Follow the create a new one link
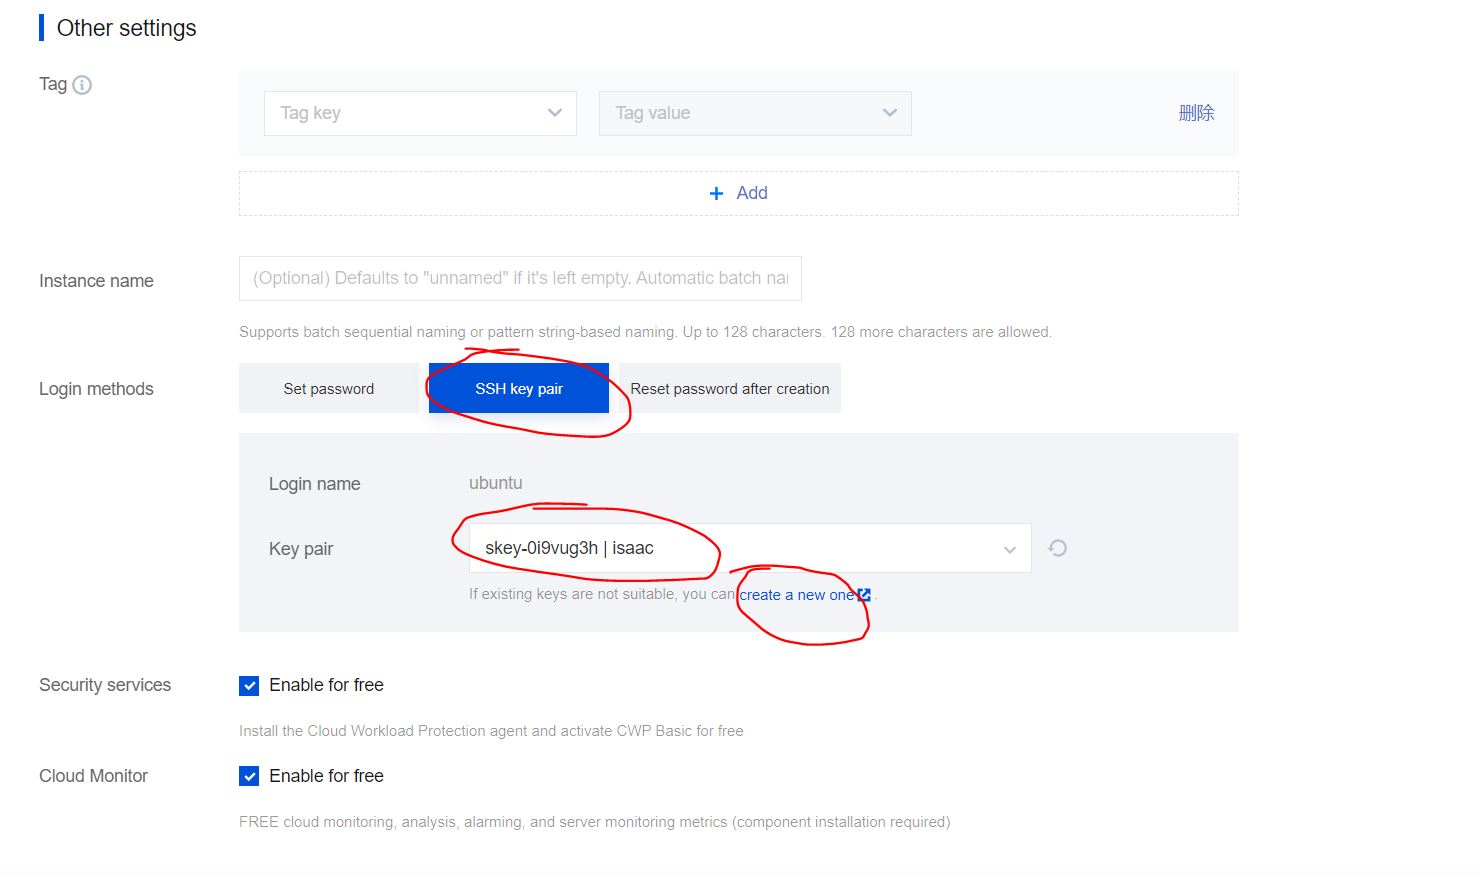Image resolution: width=1479 pixels, height=875 pixels. pyautogui.click(x=796, y=594)
